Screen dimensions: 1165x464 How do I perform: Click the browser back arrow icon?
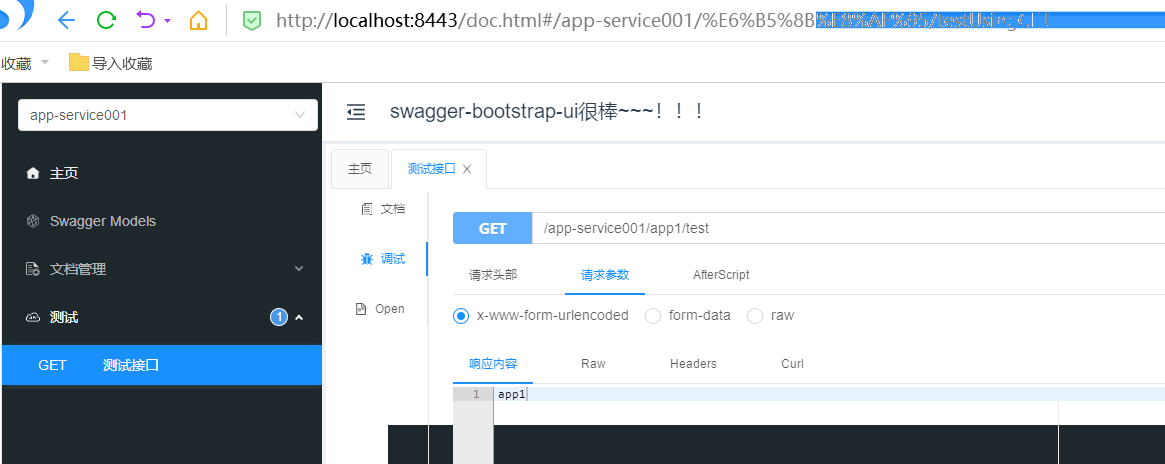(66, 20)
